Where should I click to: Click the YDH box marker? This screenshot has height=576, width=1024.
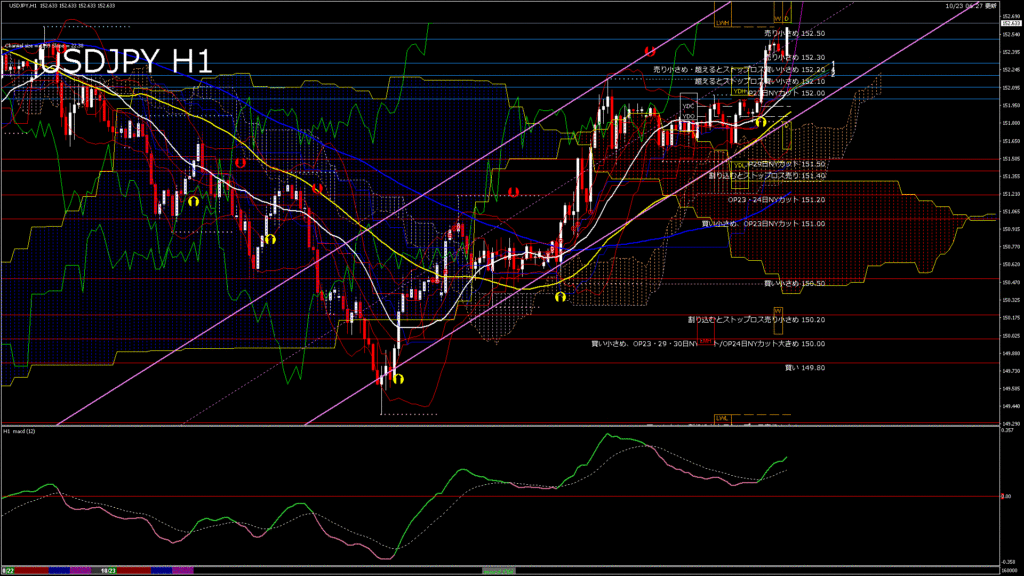click(x=739, y=91)
